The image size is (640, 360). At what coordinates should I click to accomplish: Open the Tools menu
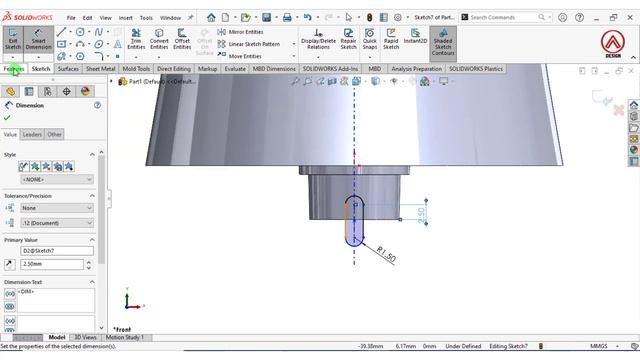(x=146, y=18)
